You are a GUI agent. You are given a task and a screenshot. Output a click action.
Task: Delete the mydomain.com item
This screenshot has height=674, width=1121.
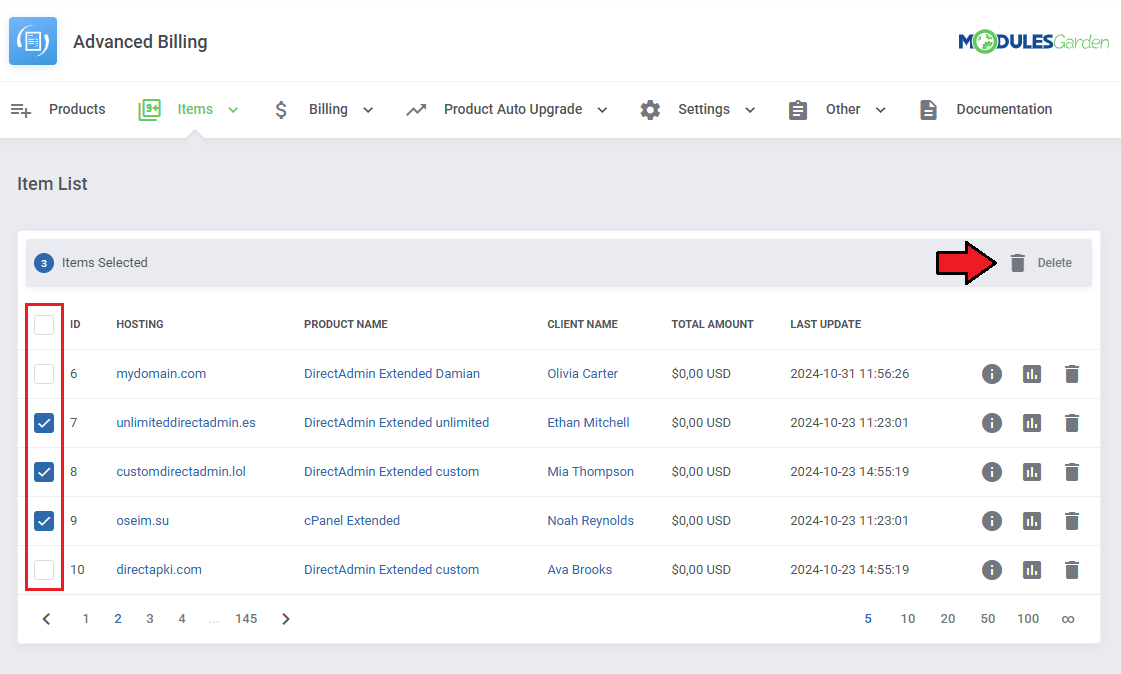[x=1072, y=374]
